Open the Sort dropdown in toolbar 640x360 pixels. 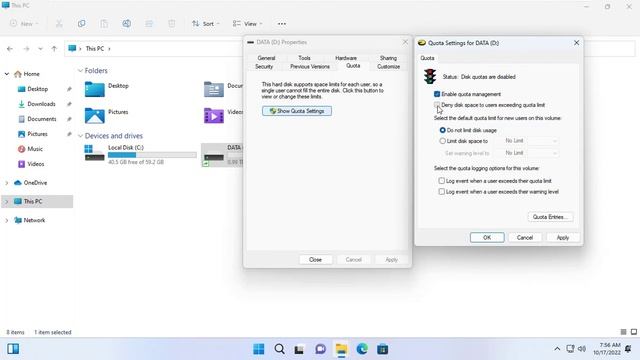[x=206, y=24]
